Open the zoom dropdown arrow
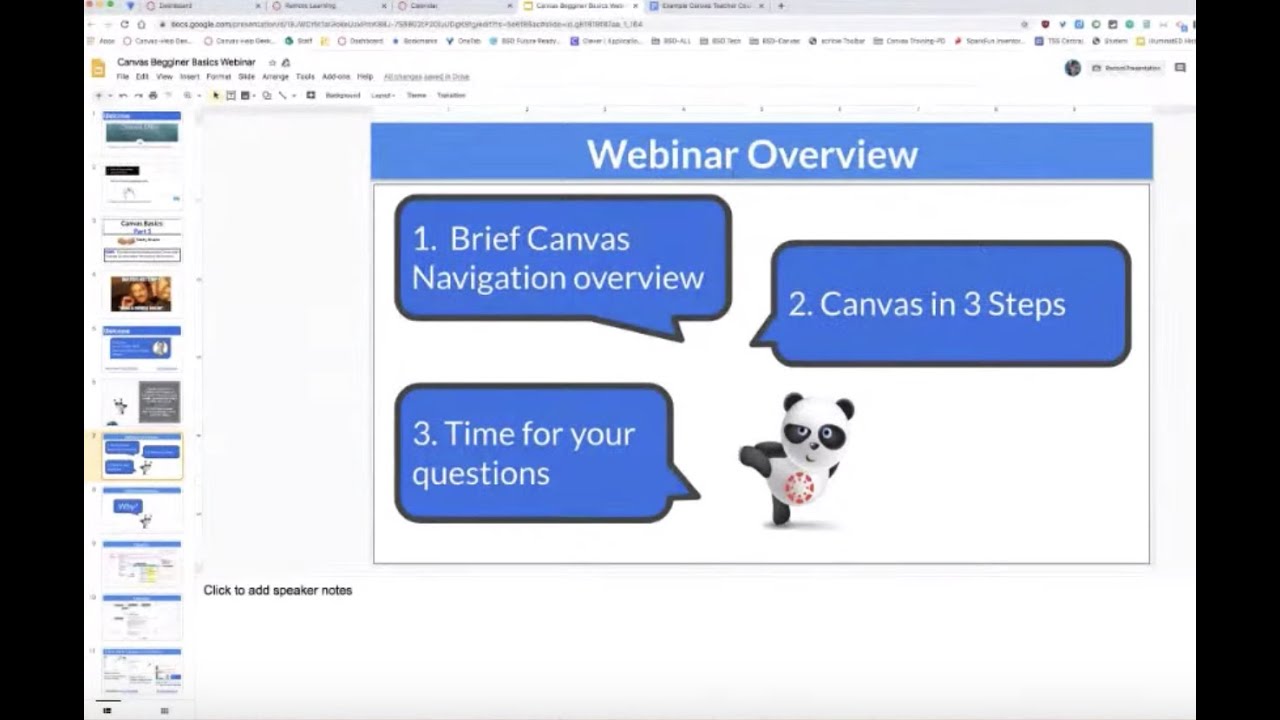The width and height of the screenshot is (1280, 720). (x=199, y=95)
